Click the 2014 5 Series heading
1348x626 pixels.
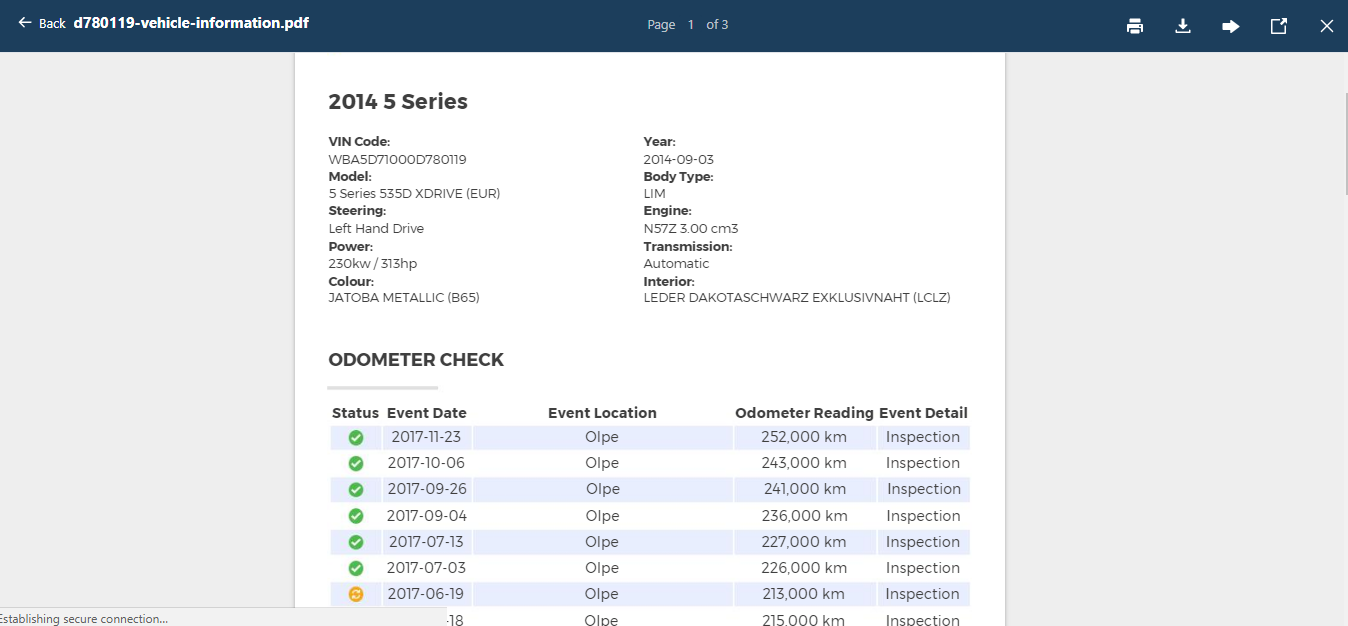click(x=398, y=101)
